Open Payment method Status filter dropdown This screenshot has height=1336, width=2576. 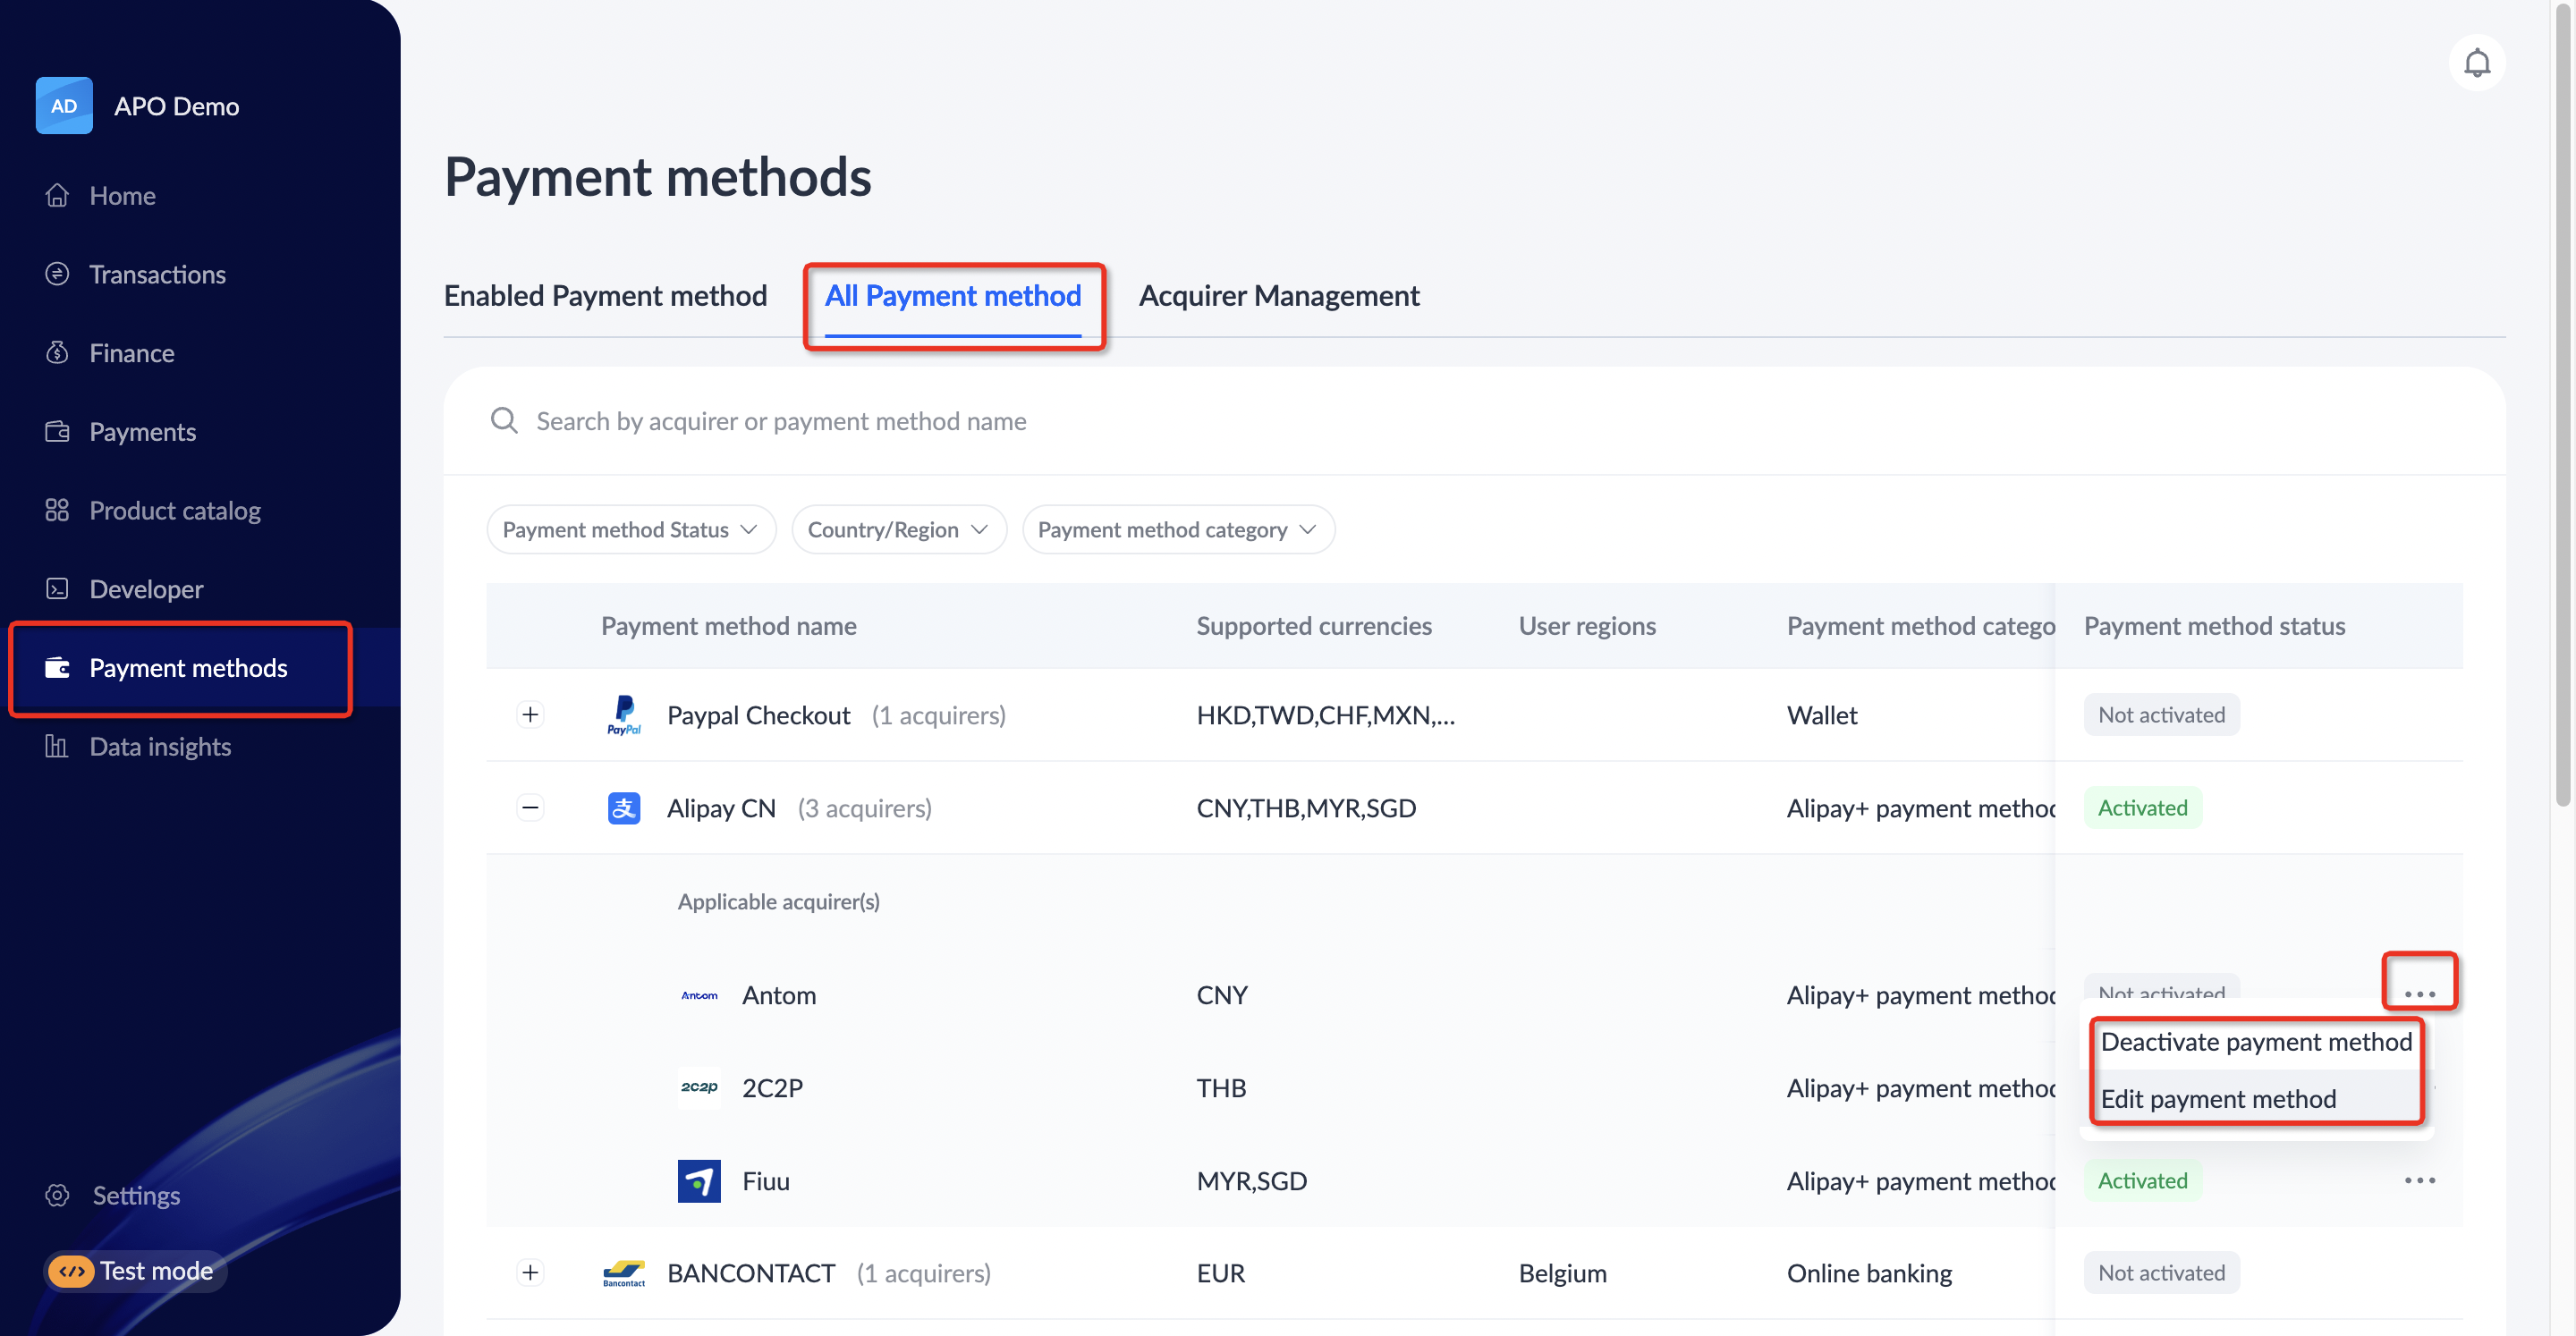coord(630,529)
